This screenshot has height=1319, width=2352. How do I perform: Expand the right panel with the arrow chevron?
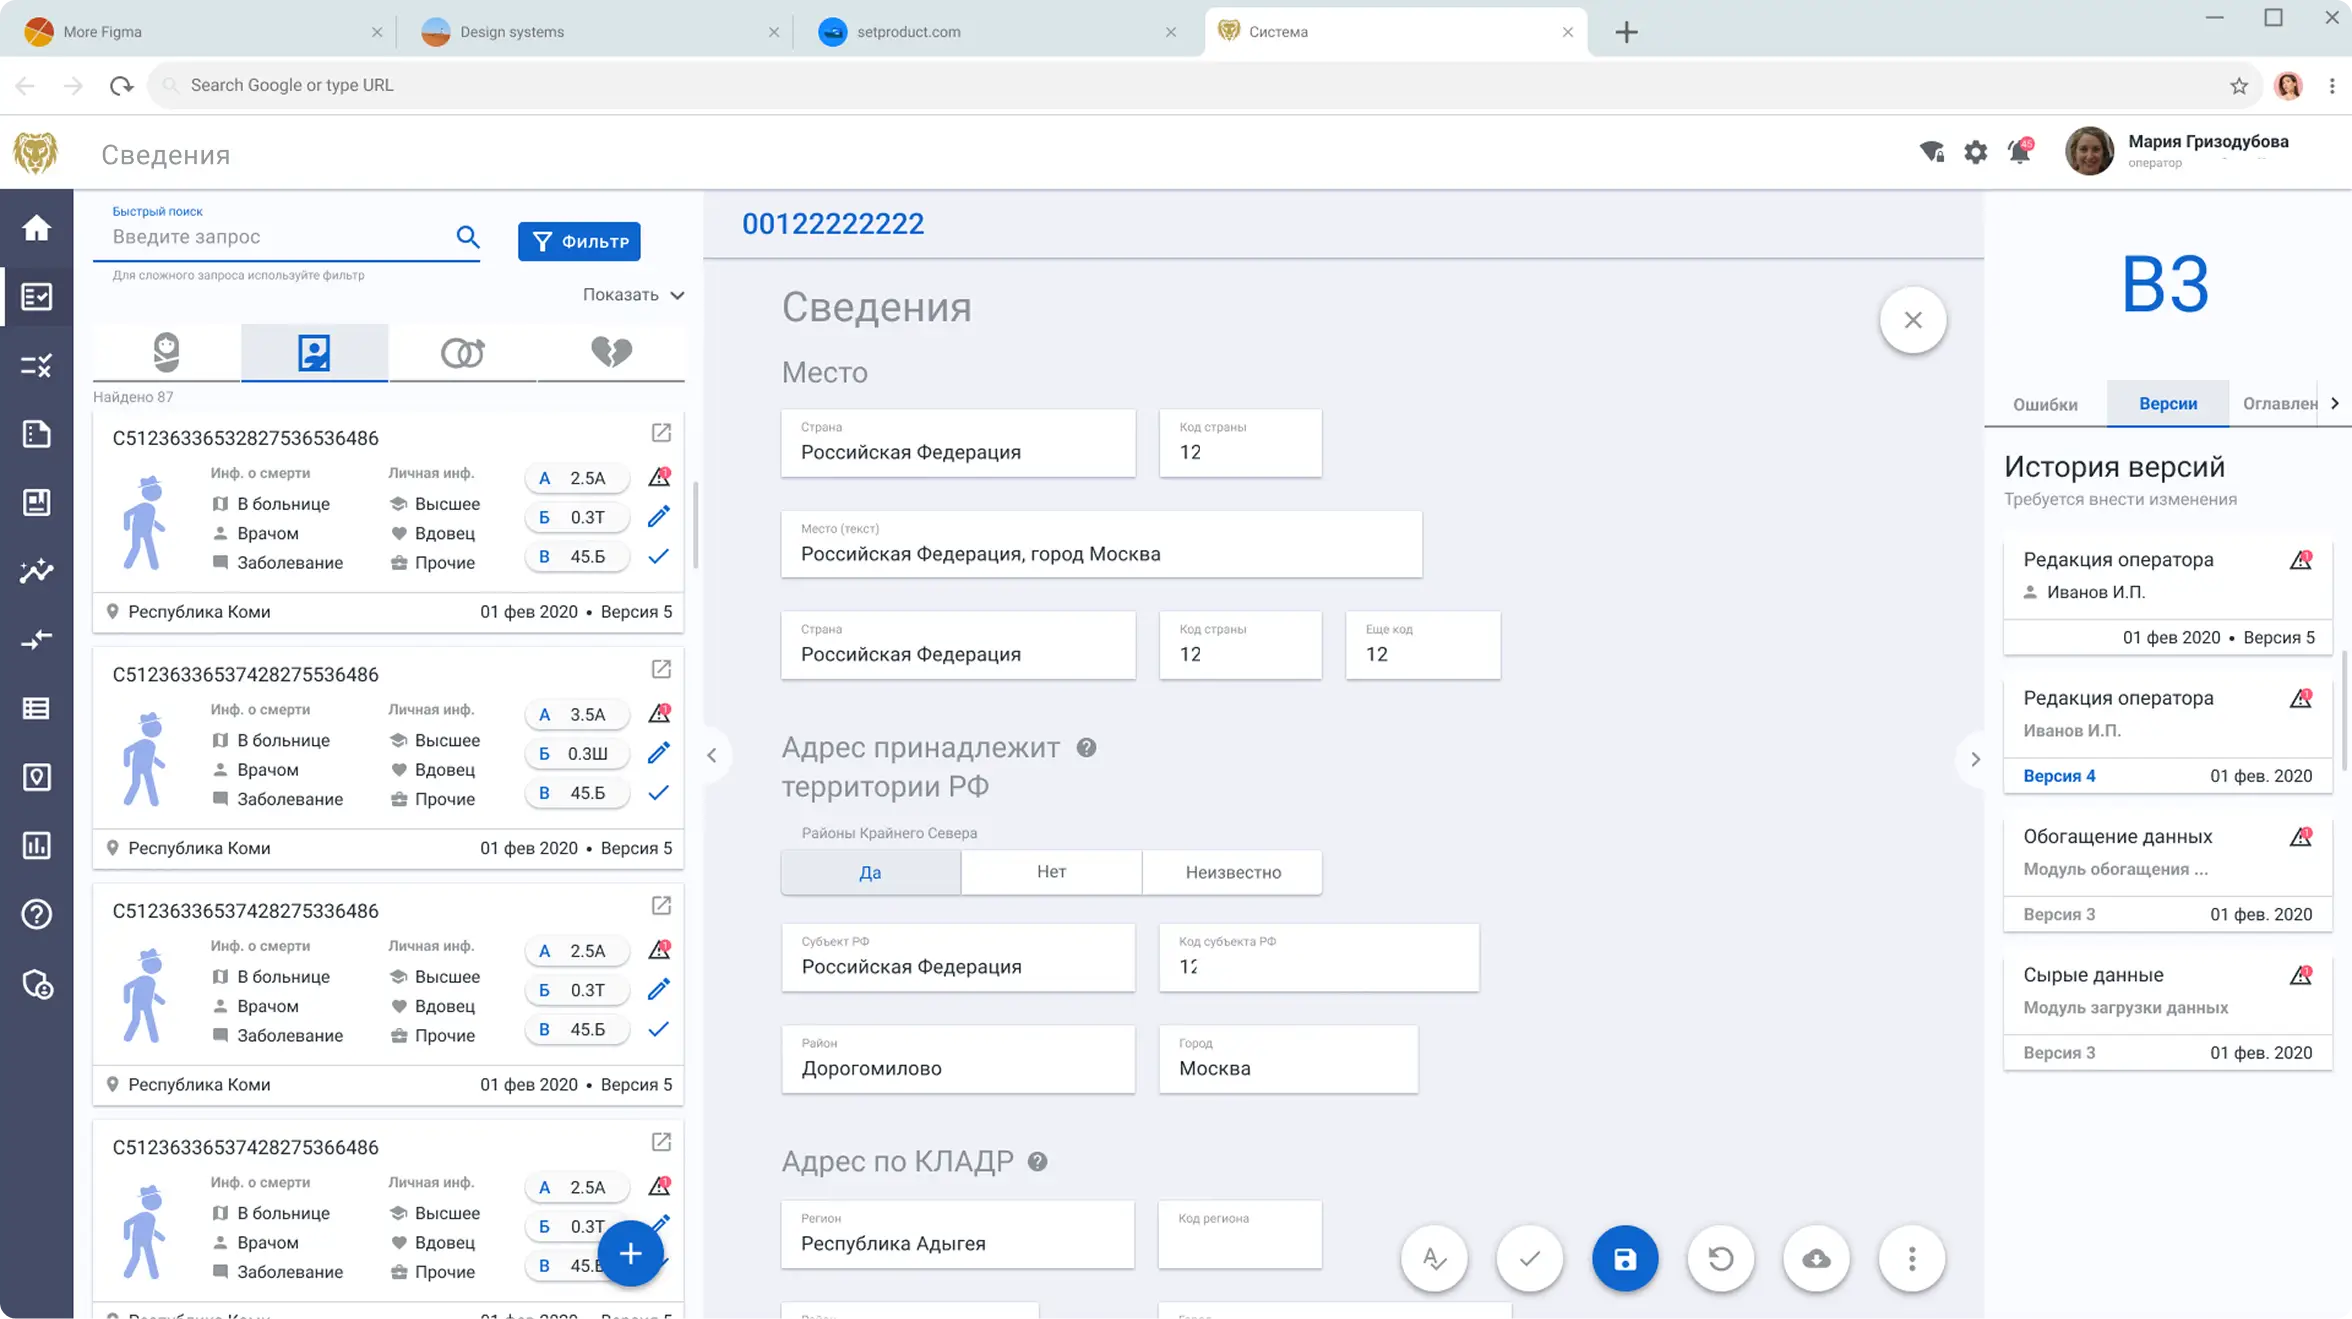[1976, 759]
